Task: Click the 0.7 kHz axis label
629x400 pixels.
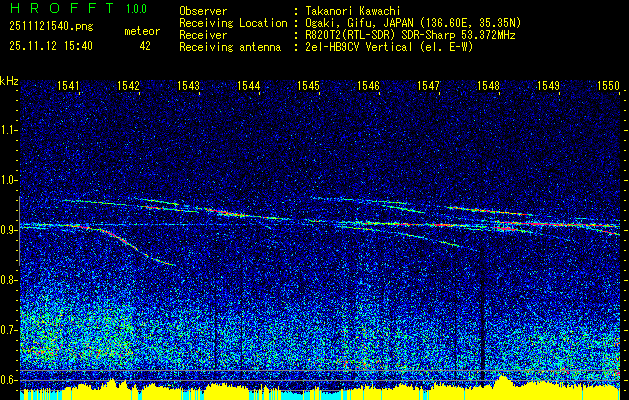Action: (x=8, y=330)
